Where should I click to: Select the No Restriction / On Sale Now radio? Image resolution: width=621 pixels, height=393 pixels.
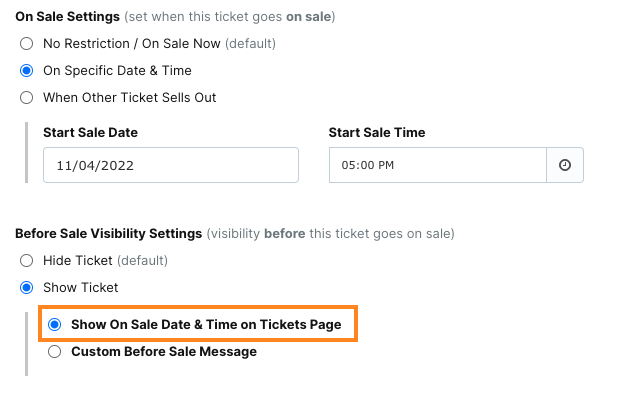[x=27, y=44]
